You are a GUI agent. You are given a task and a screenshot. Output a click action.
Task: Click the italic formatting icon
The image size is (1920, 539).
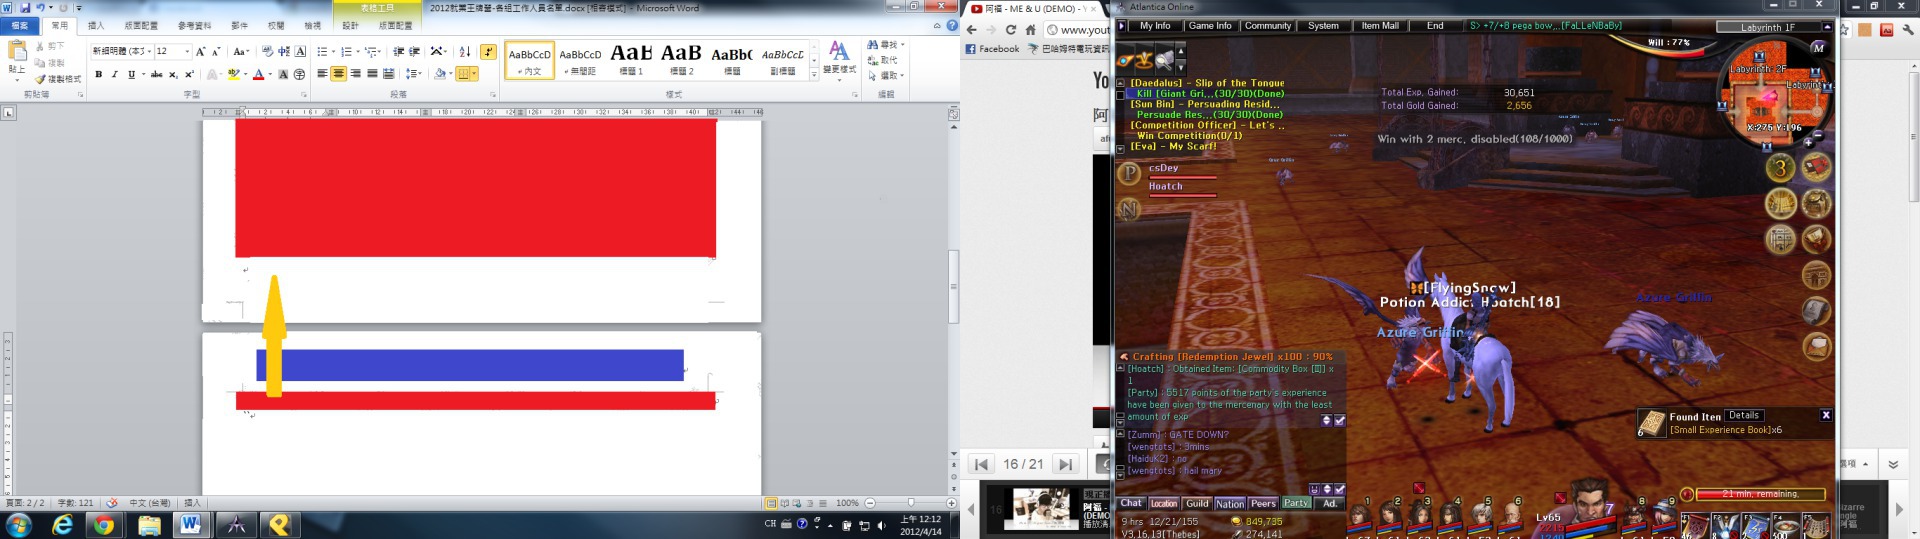(x=114, y=74)
